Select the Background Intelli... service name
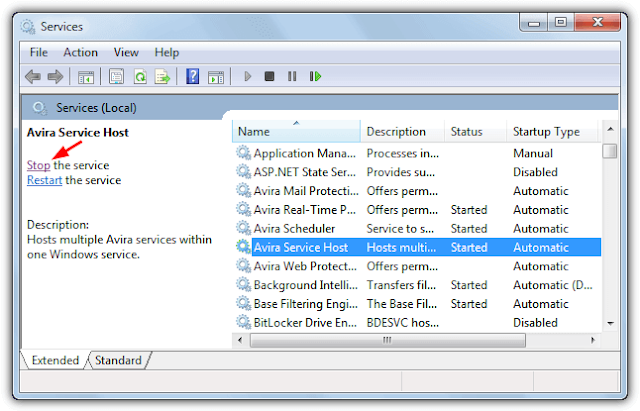The height and width of the screenshot is (411, 640). (x=306, y=284)
